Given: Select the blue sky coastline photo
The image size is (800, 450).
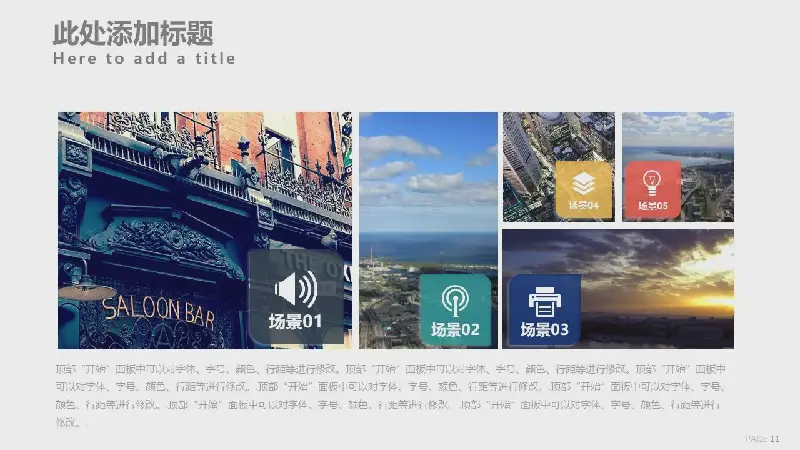Looking at the screenshot, I should click(x=428, y=230).
